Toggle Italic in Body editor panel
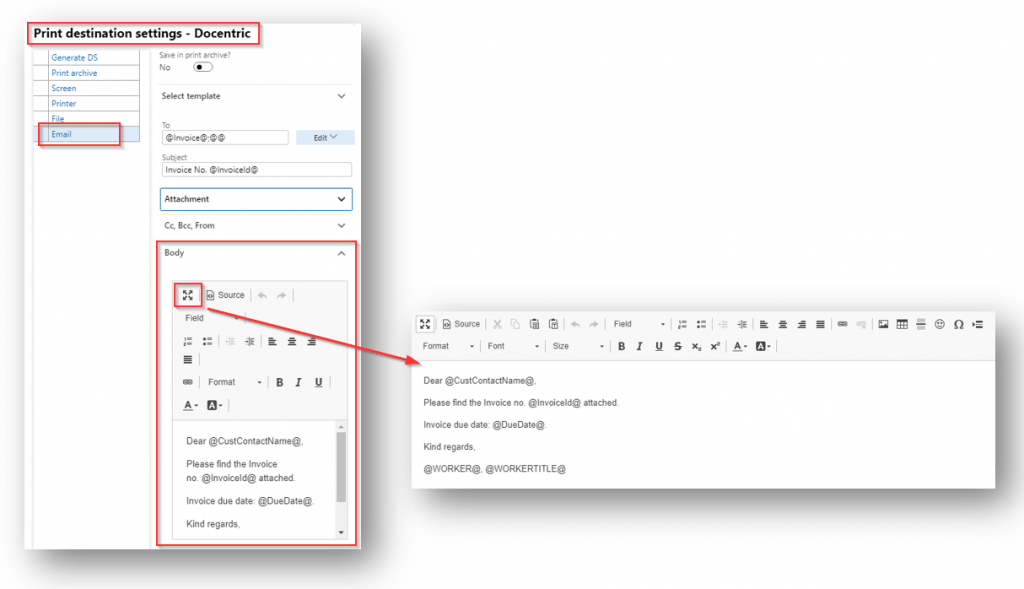 (298, 382)
